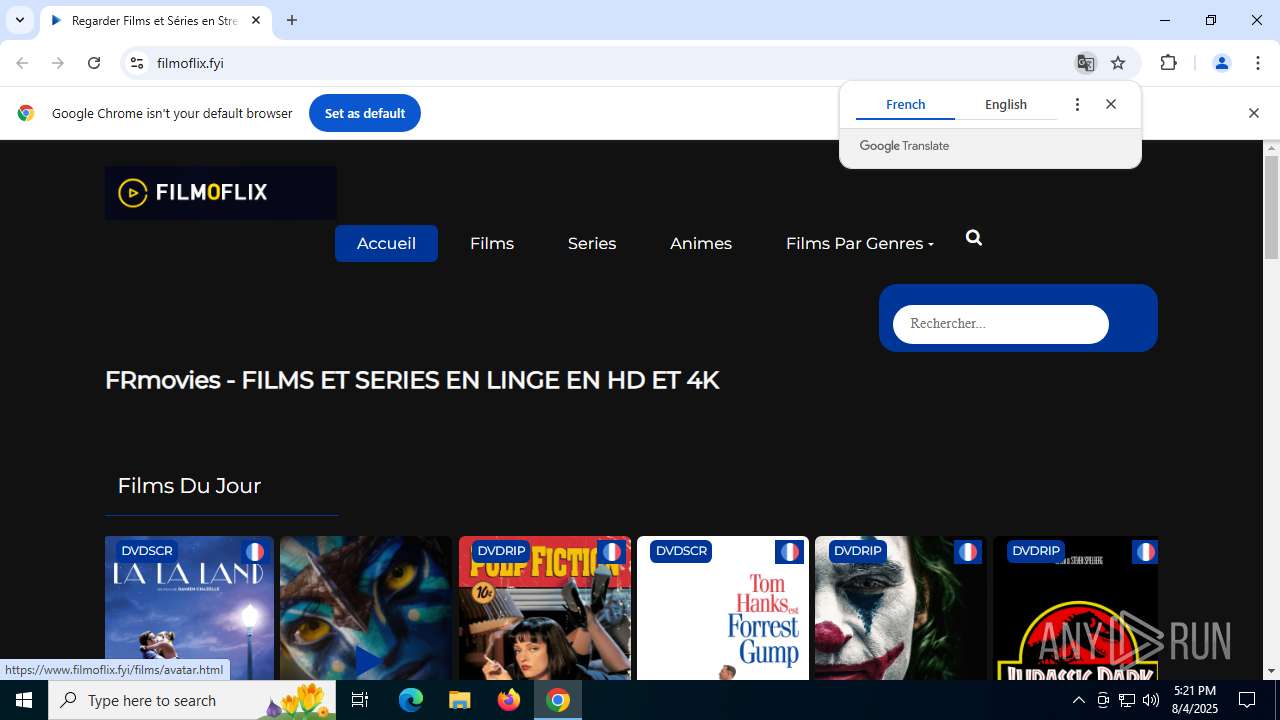This screenshot has width=1280, height=720.
Task: Open the Joker movie poster
Action: [901, 608]
